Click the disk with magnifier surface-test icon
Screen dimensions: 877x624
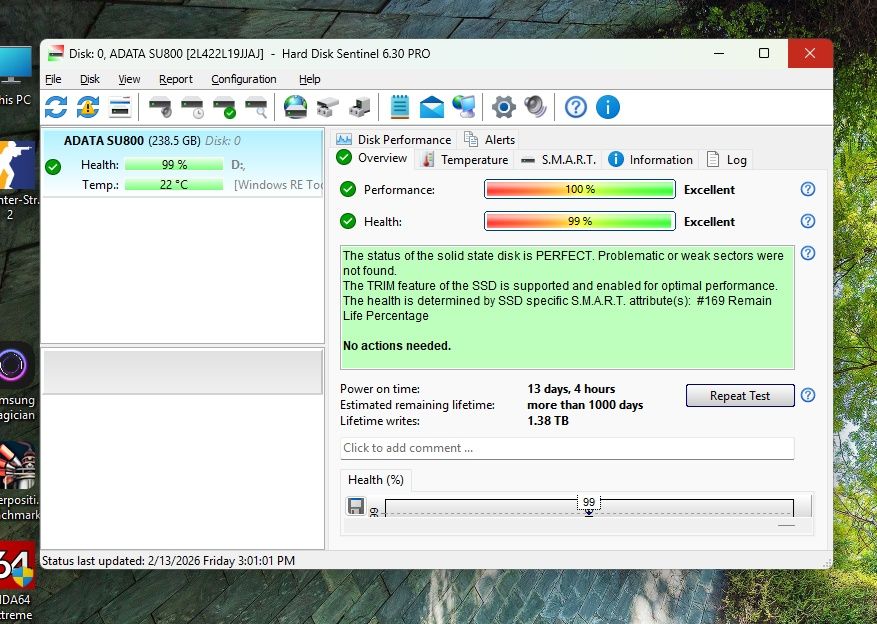pyautogui.click(x=256, y=107)
